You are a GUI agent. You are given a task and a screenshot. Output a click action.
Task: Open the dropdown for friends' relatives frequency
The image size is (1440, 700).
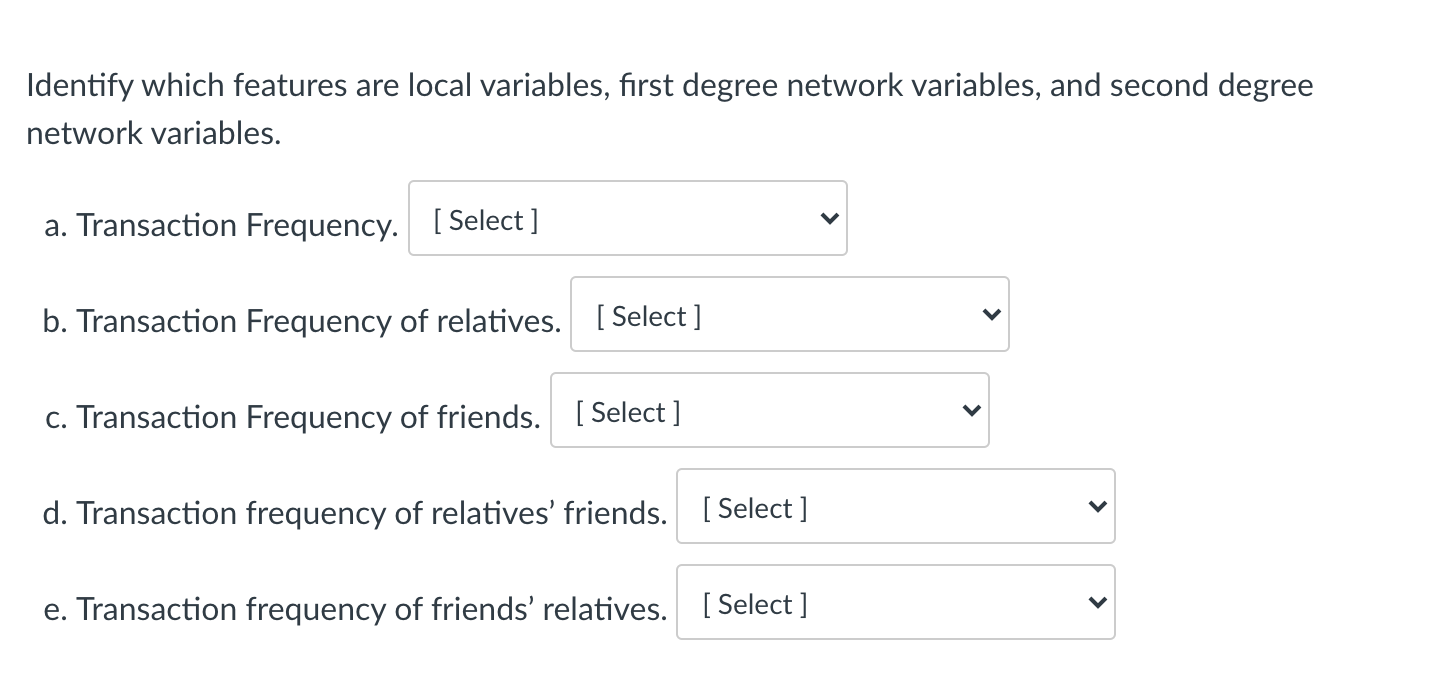tap(895, 602)
